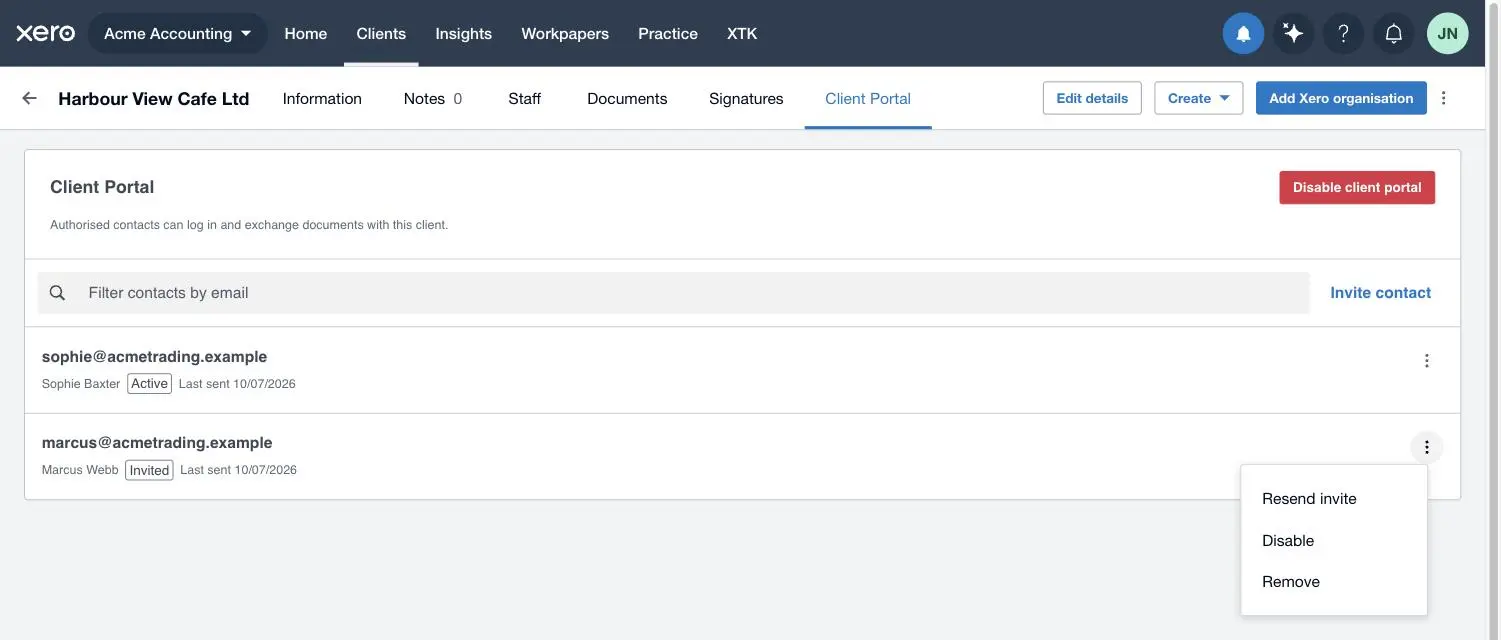Image resolution: width=1501 pixels, height=640 pixels.
Task: Click the Xero logo
Action: coord(46,33)
